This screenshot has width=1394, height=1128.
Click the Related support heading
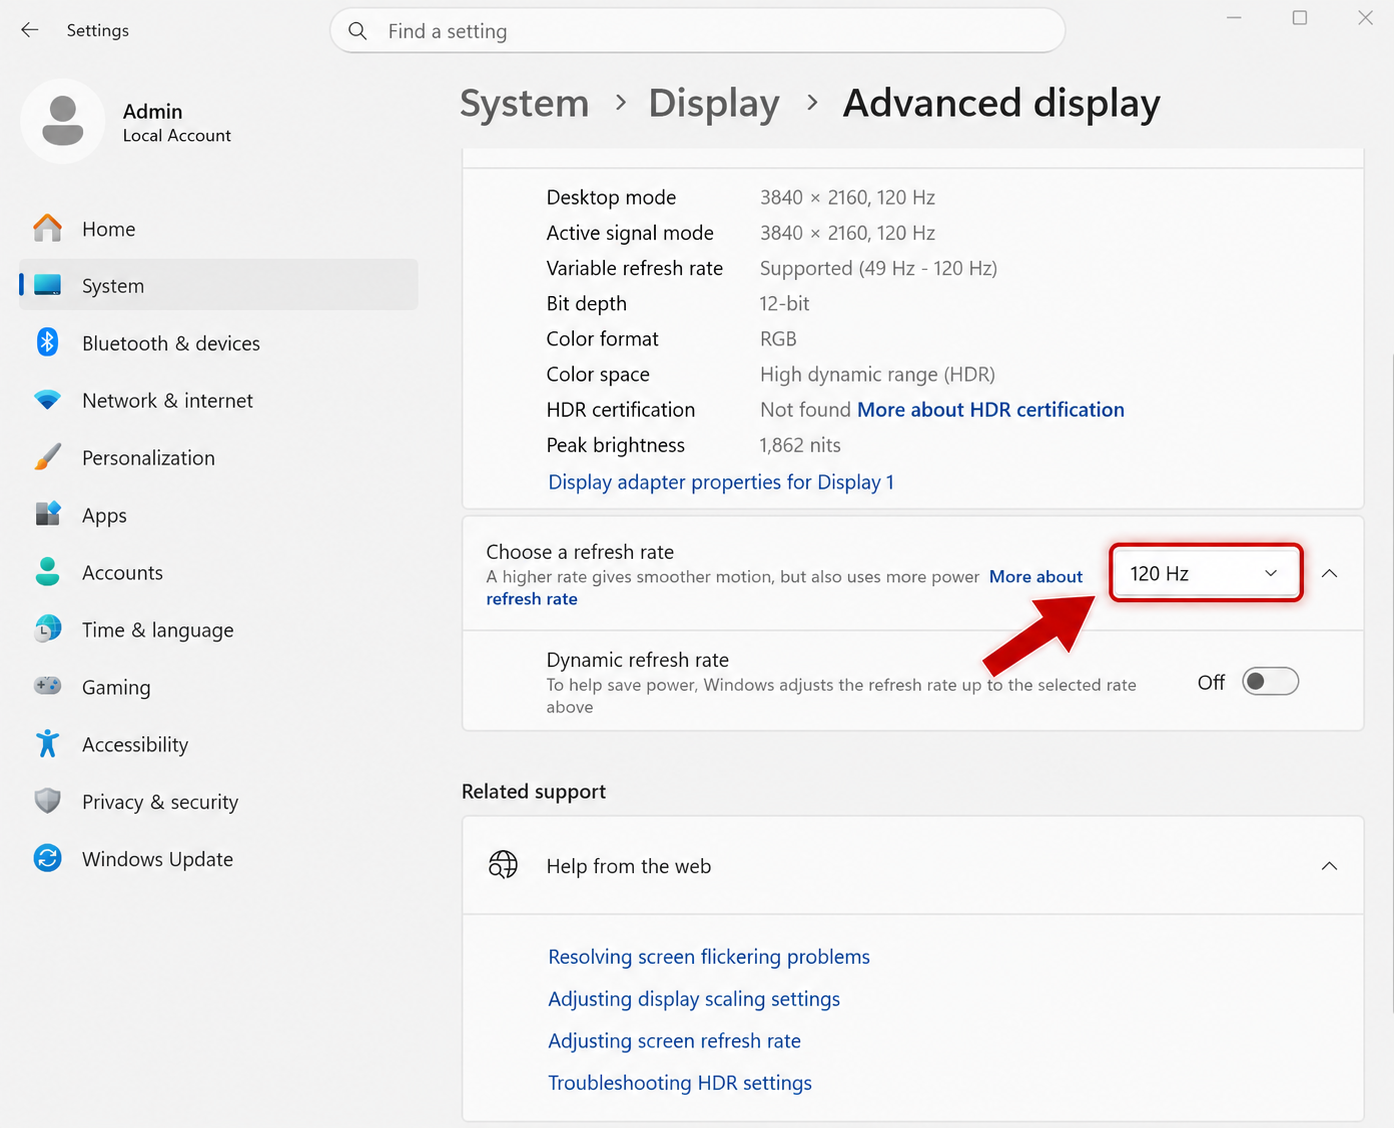pos(534,791)
